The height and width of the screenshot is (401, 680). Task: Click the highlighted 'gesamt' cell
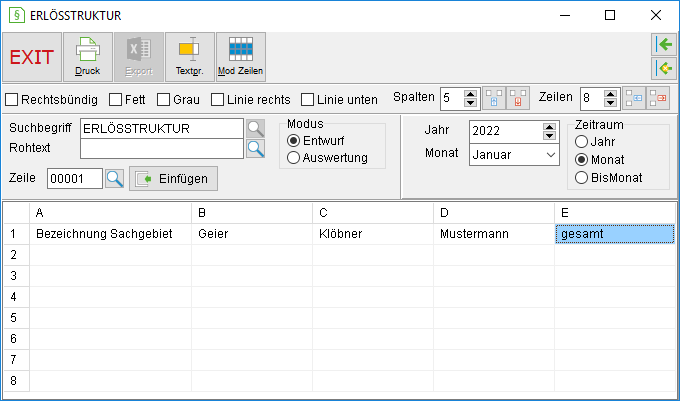(615, 234)
